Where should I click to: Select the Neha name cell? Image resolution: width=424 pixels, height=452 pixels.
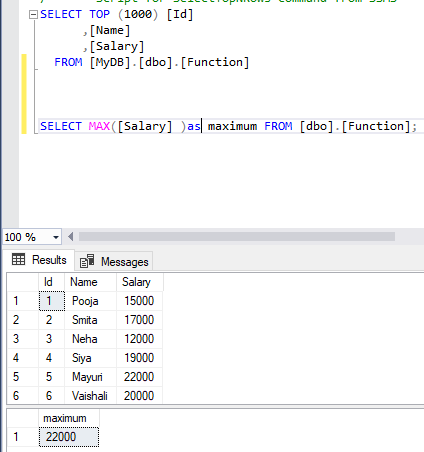[x=90, y=339]
